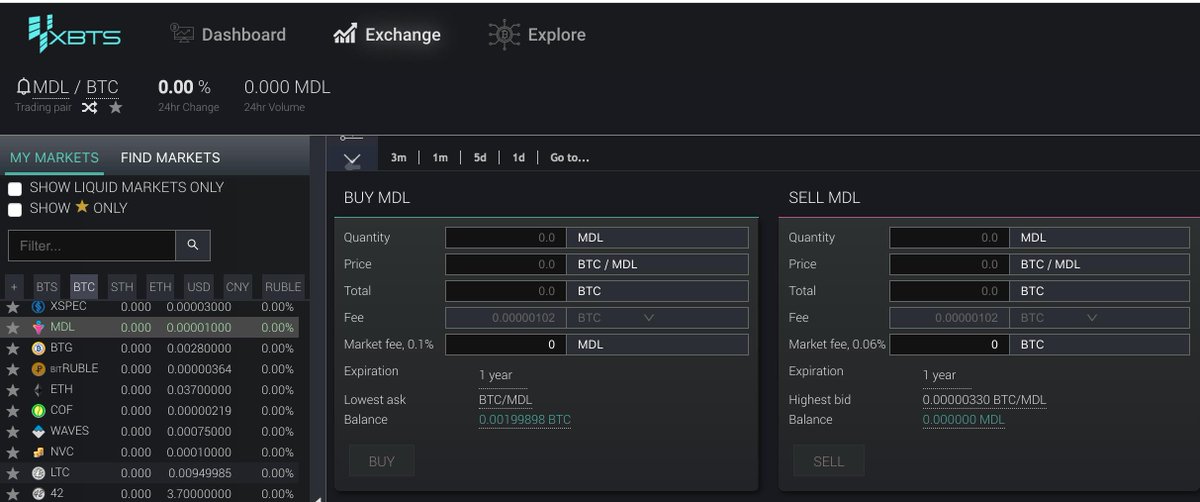The image size is (1200, 502).
Task: Select the ETH base market tab
Action: tap(160, 287)
